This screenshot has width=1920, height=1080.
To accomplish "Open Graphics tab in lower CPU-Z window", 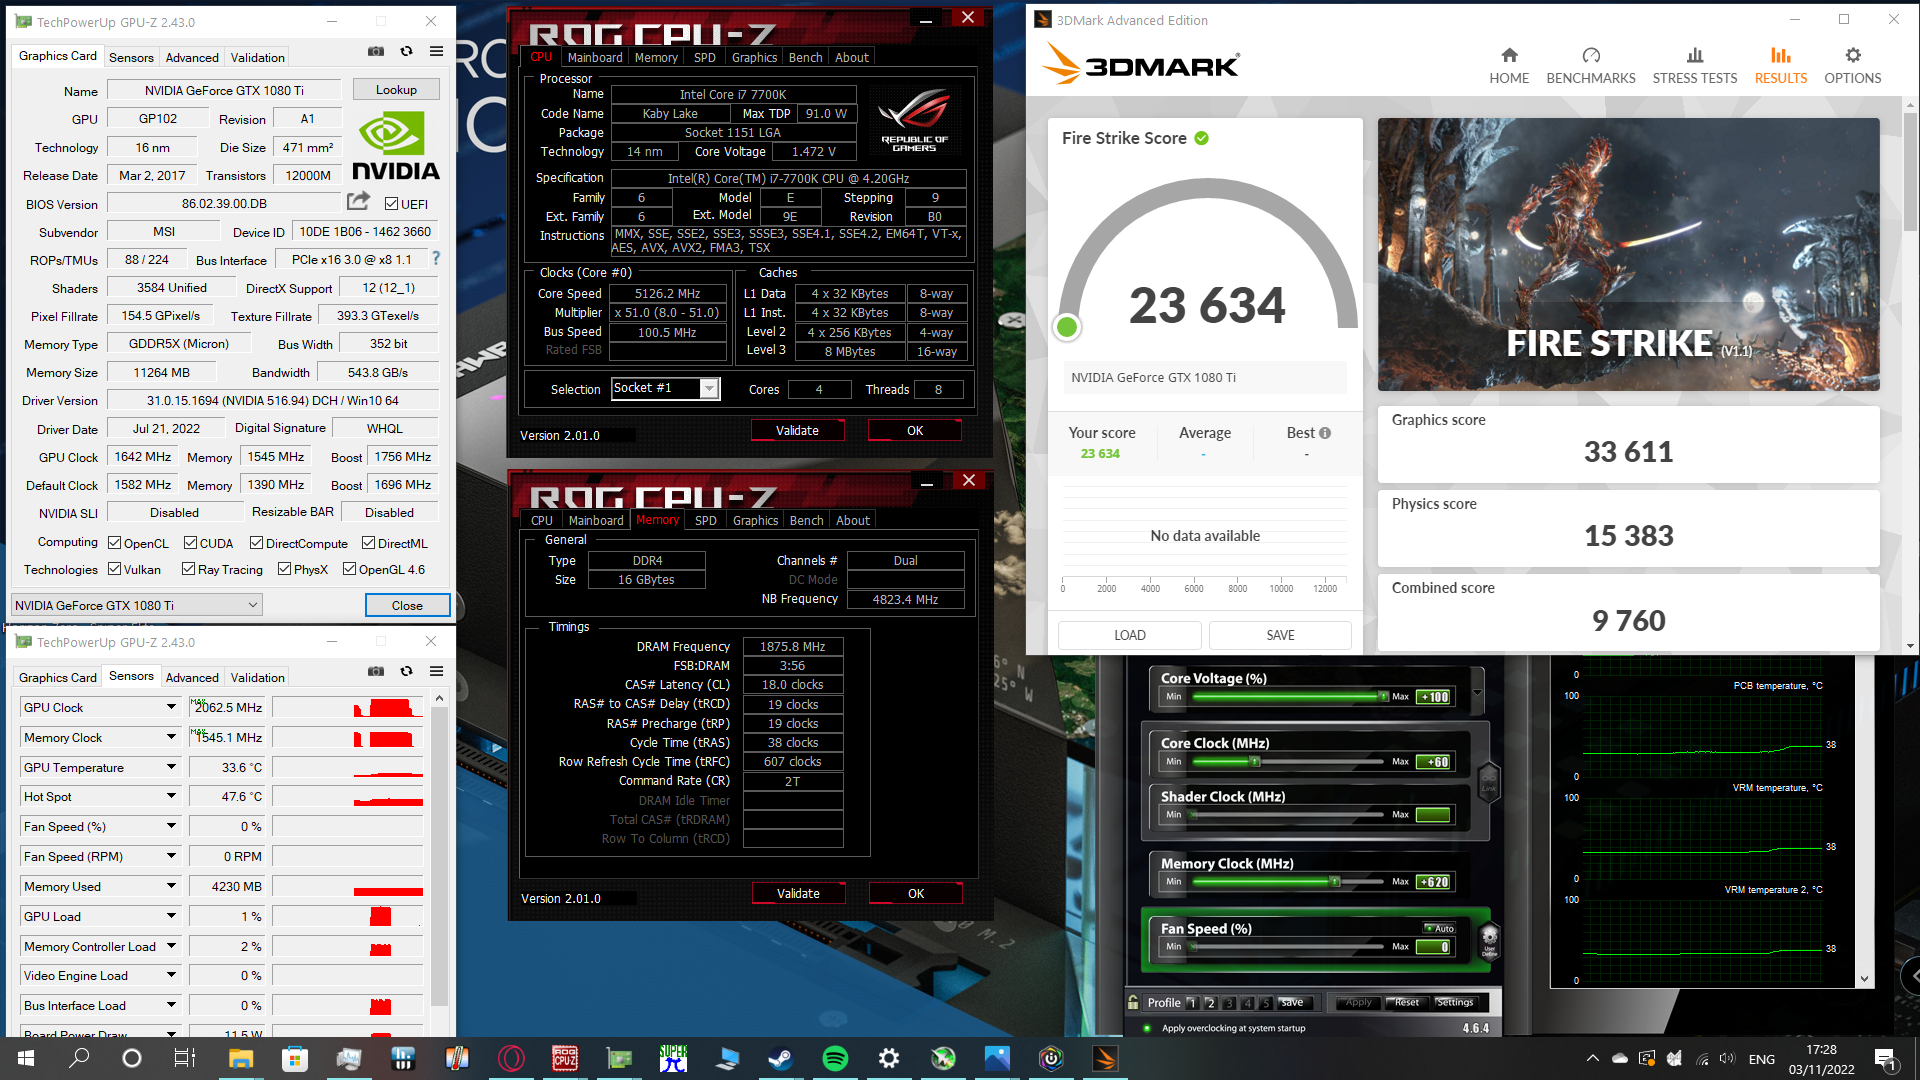I will 755,520.
